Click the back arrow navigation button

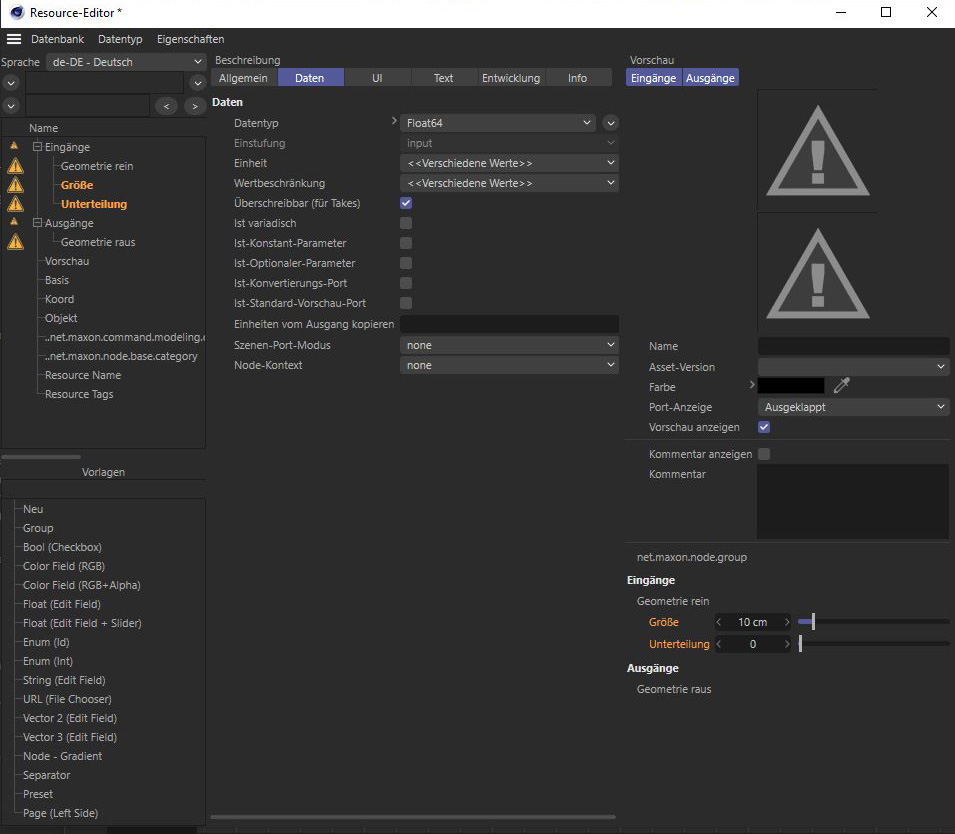click(x=166, y=105)
